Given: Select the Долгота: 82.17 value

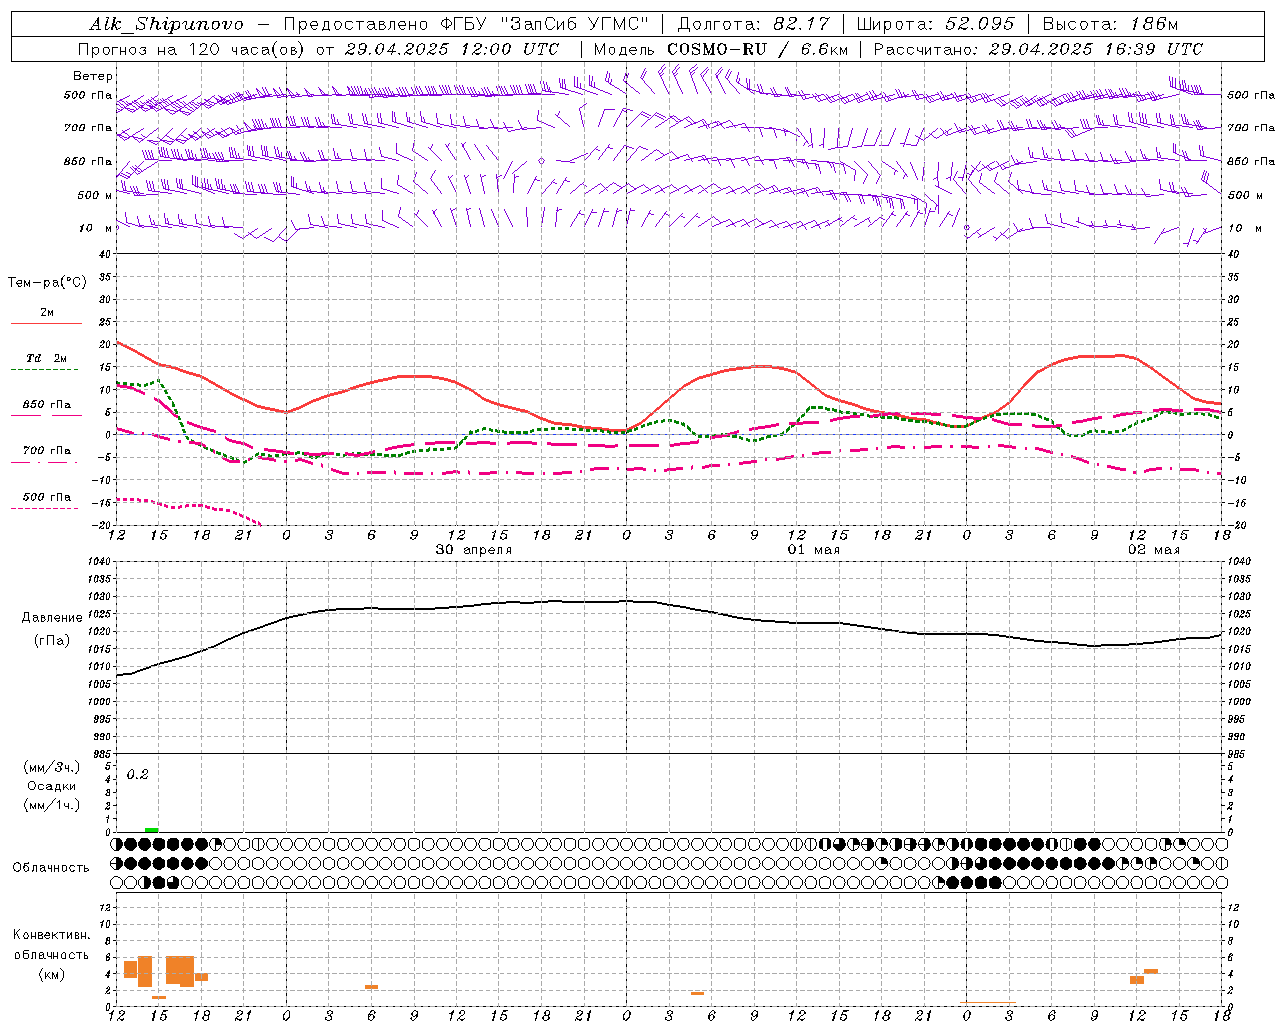Looking at the screenshot, I should point(754,24).
